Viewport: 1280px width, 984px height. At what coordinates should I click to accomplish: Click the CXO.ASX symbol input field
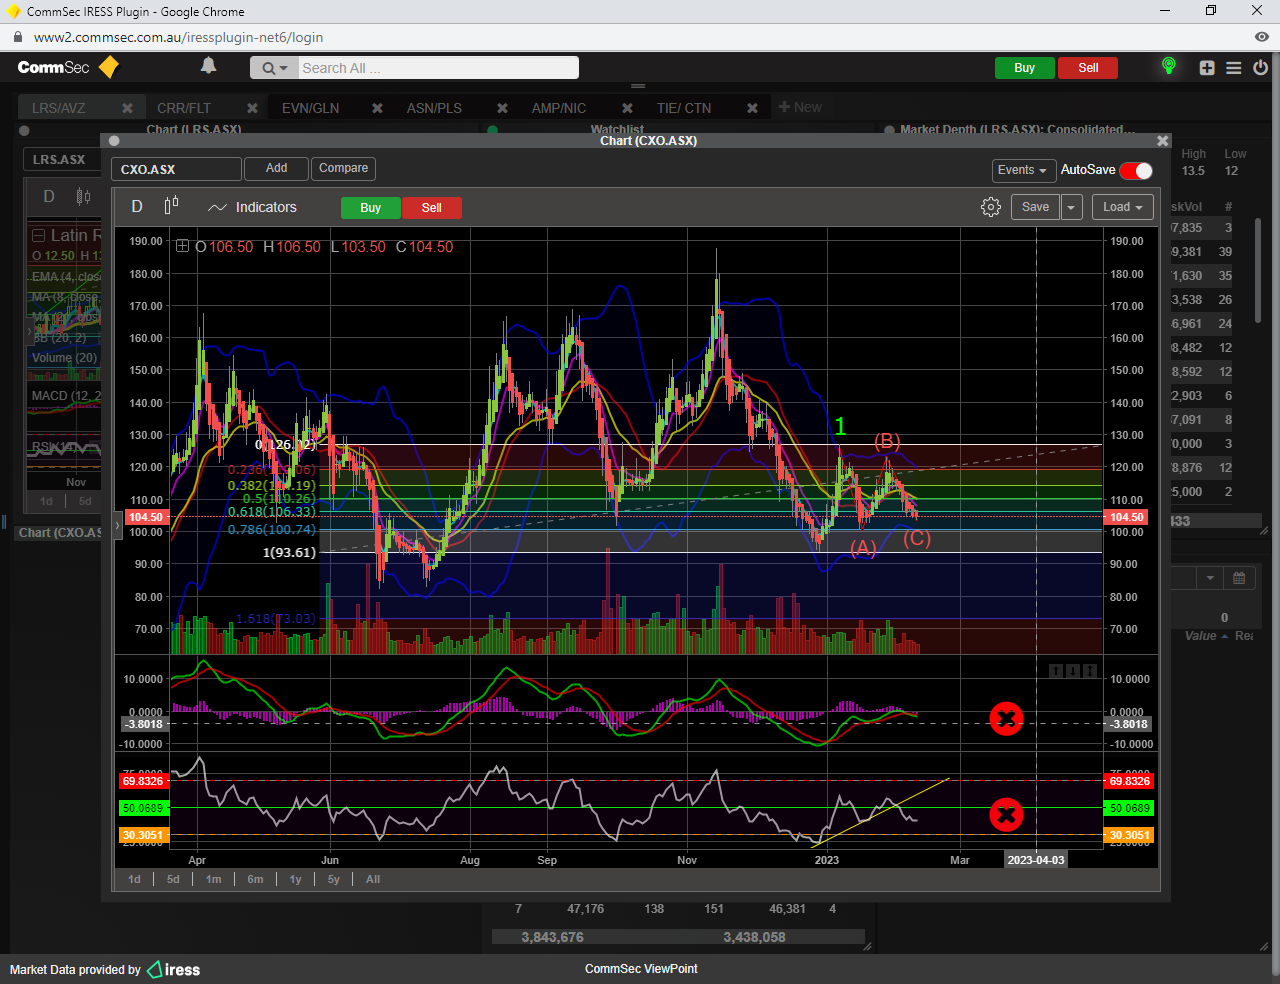coord(176,169)
